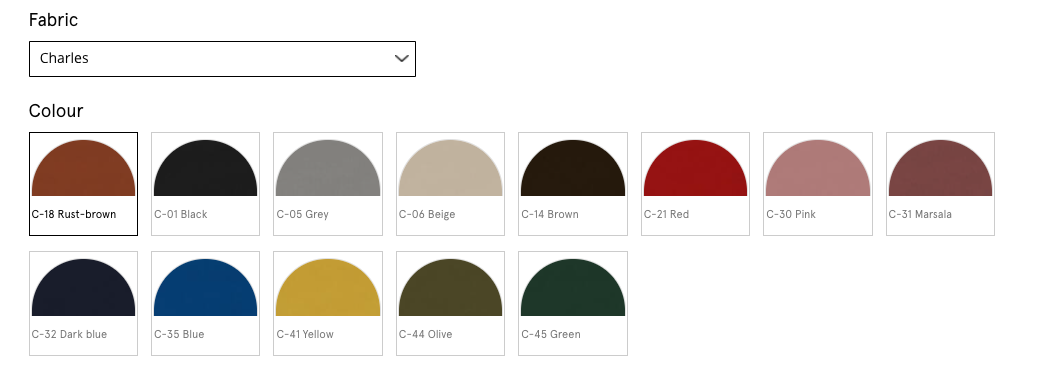This screenshot has width=1038, height=387.
Task: Pick the C-21 Red colour swatch
Action: tap(695, 184)
